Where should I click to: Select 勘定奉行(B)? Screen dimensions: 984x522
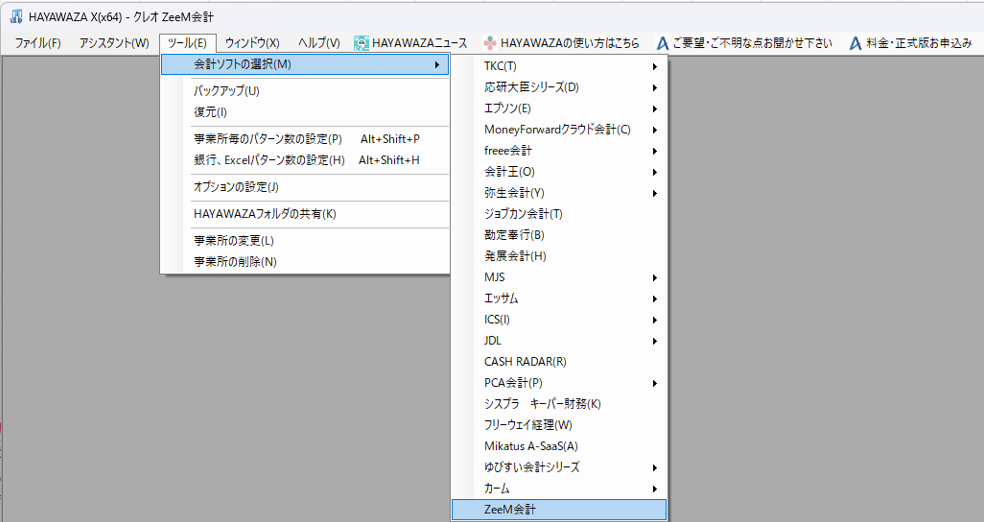[x=559, y=235]
